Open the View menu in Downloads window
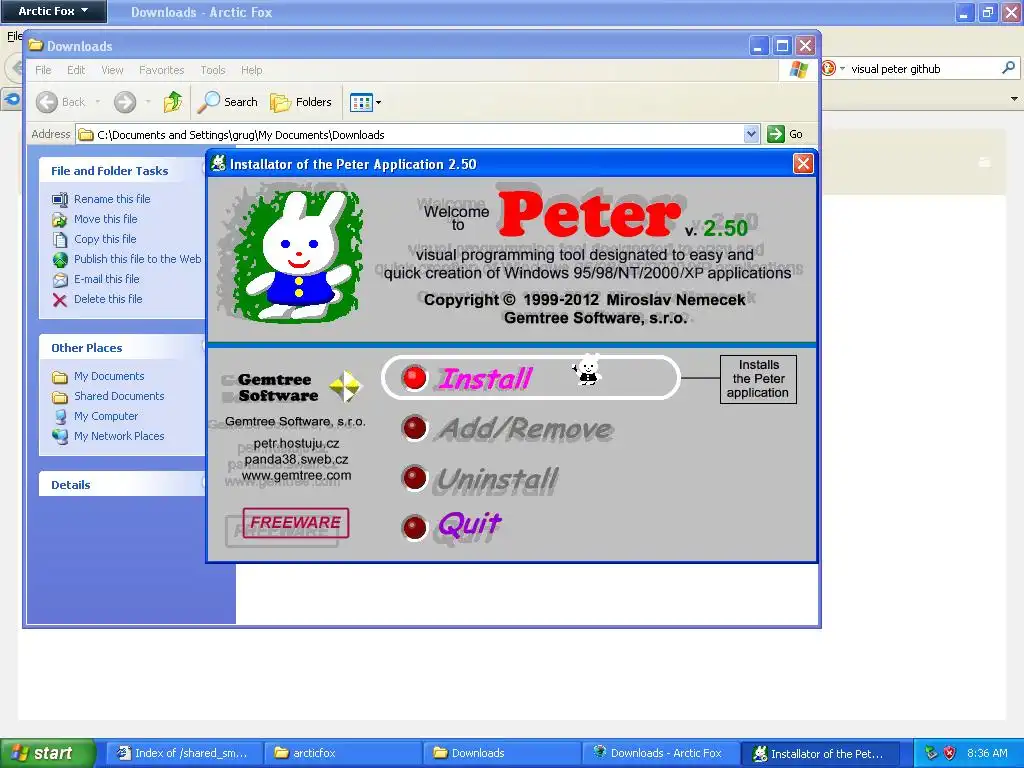This screenshot has height=768, width=1024. (112, 70)
